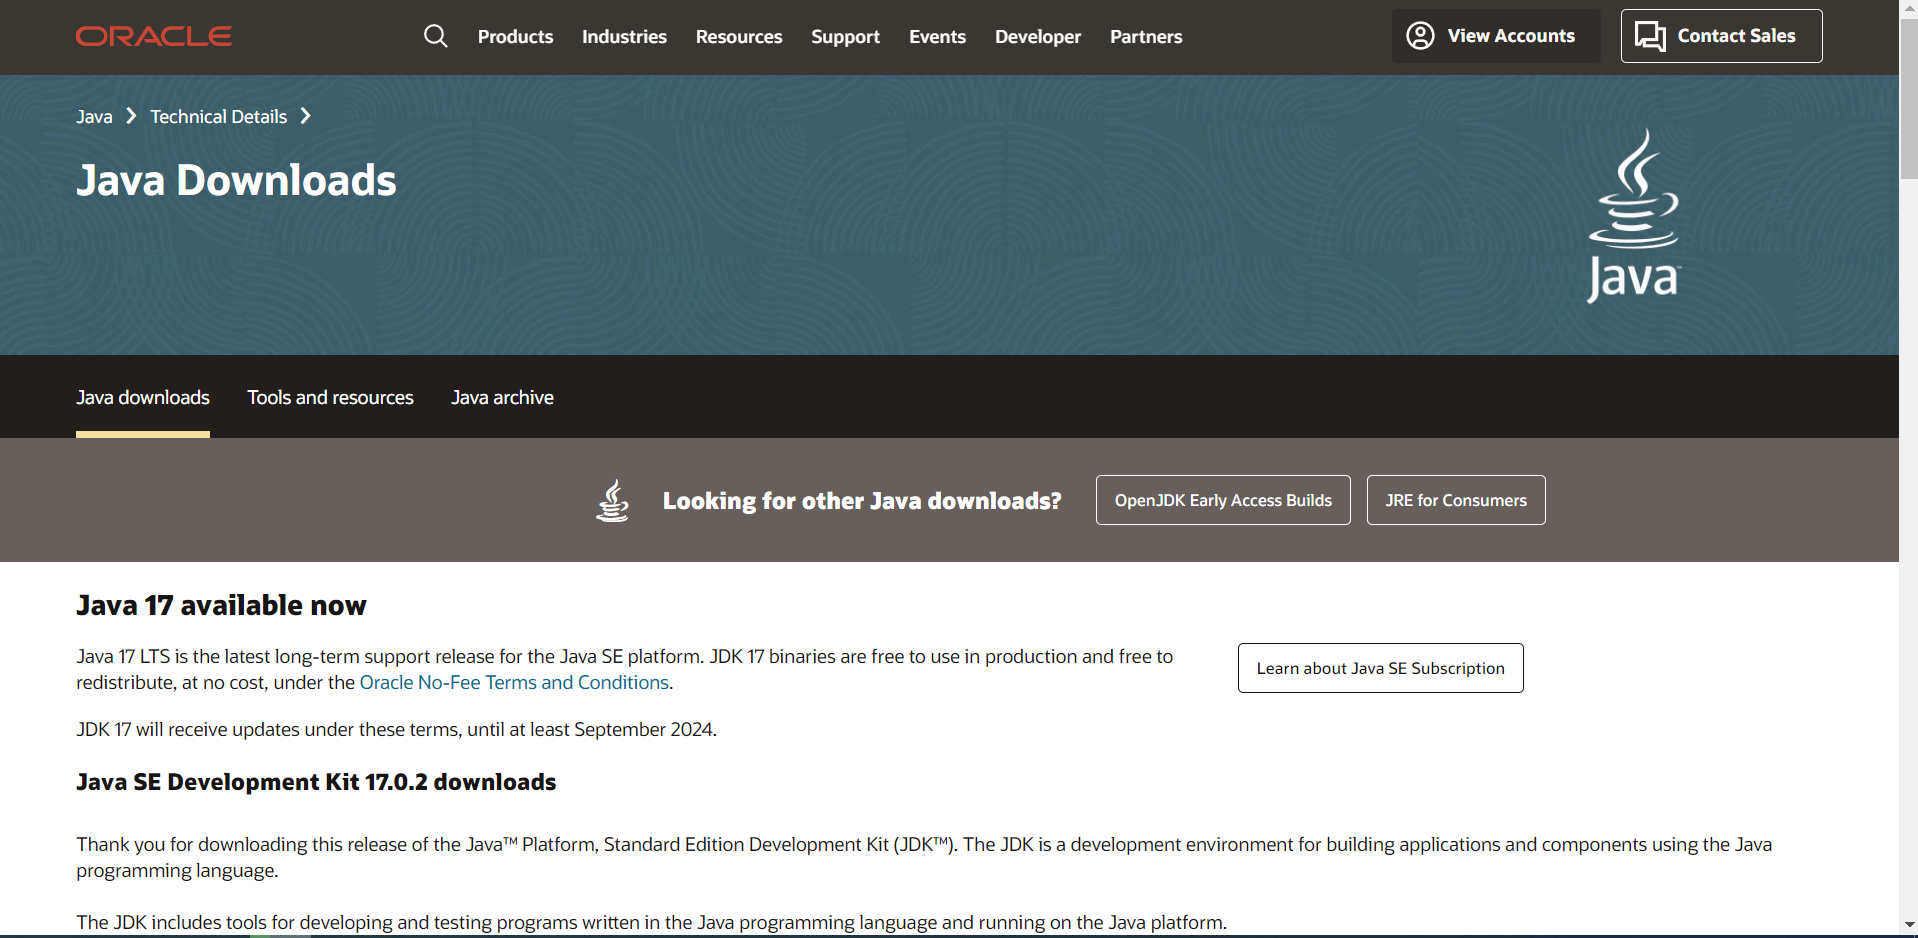
Task: Click Contact Sales button
Action: [x=1721, y=36]
